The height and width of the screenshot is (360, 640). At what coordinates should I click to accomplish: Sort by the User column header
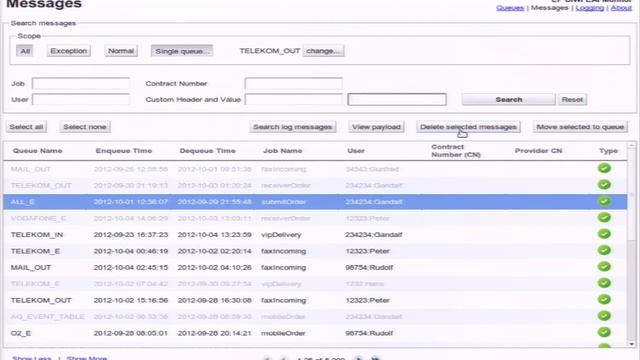[356, 151]
